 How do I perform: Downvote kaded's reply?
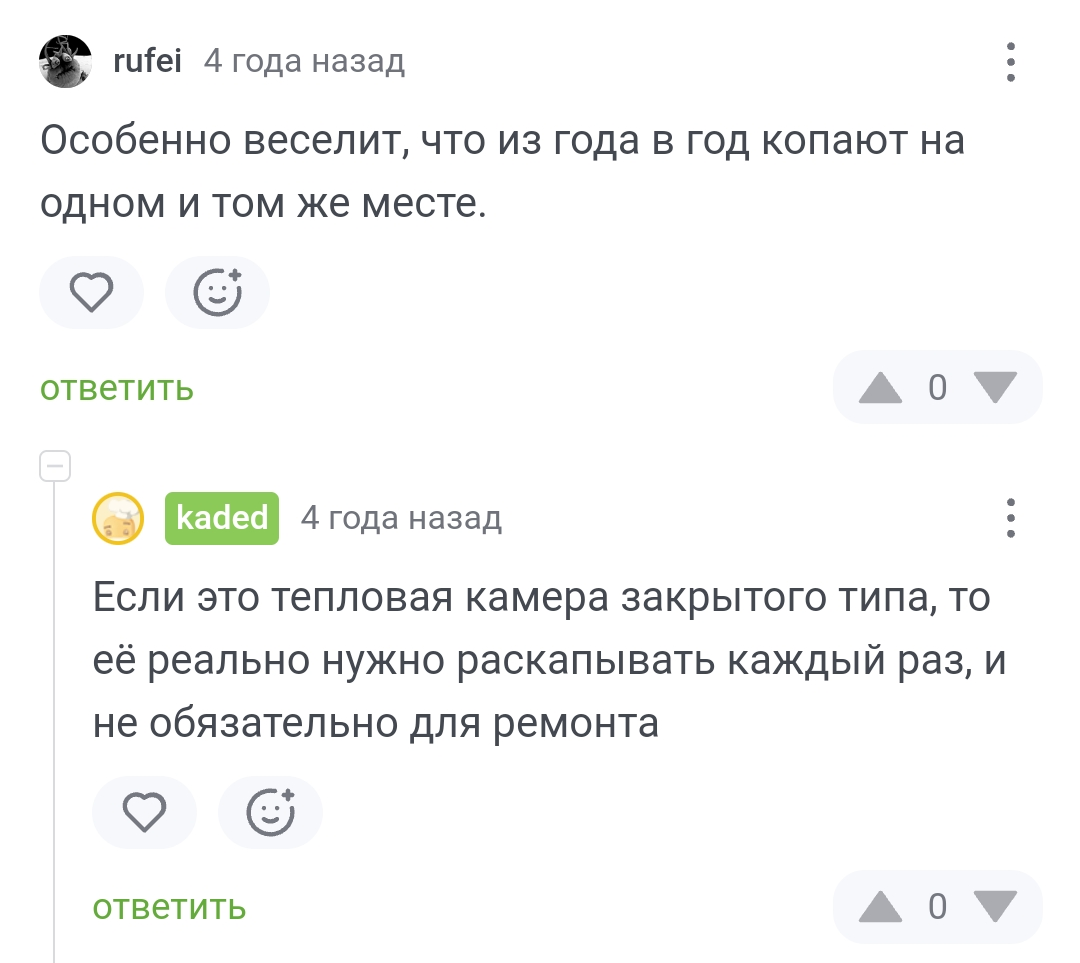point(994,907)
